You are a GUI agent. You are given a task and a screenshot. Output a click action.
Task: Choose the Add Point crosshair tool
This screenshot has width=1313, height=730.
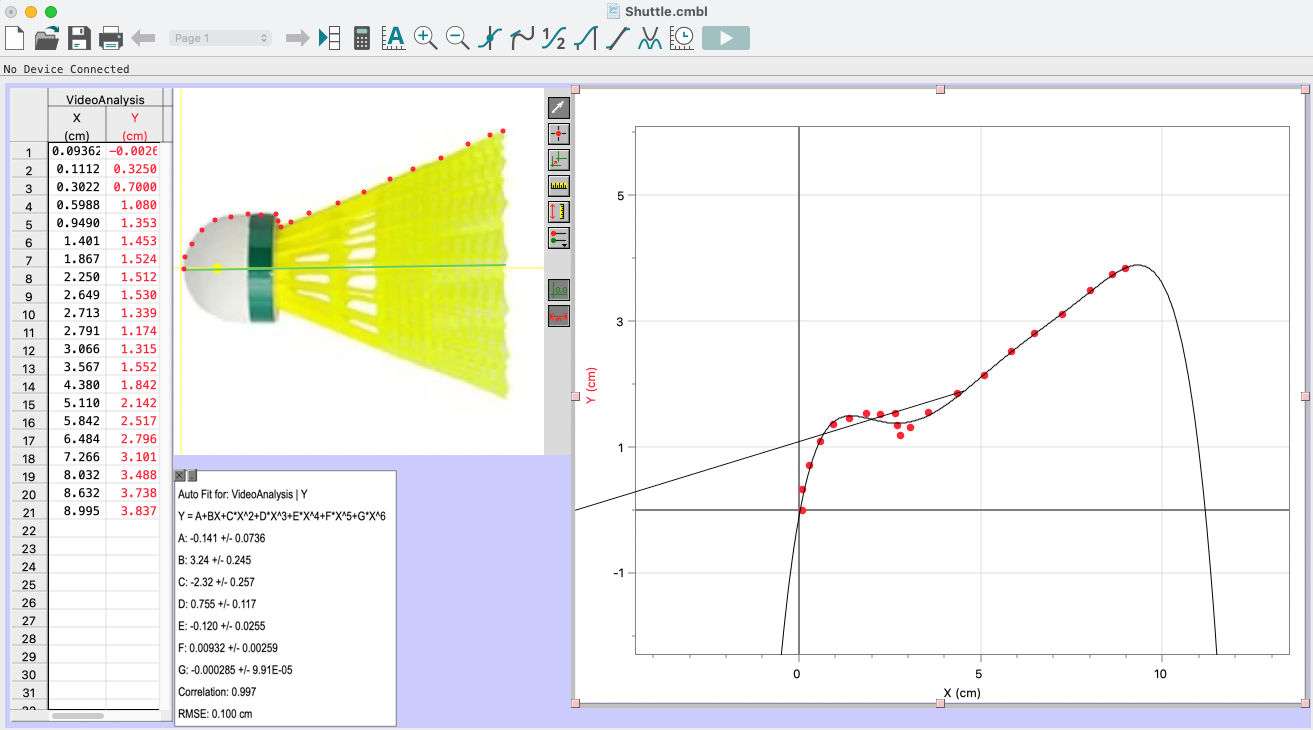point(559,133)
